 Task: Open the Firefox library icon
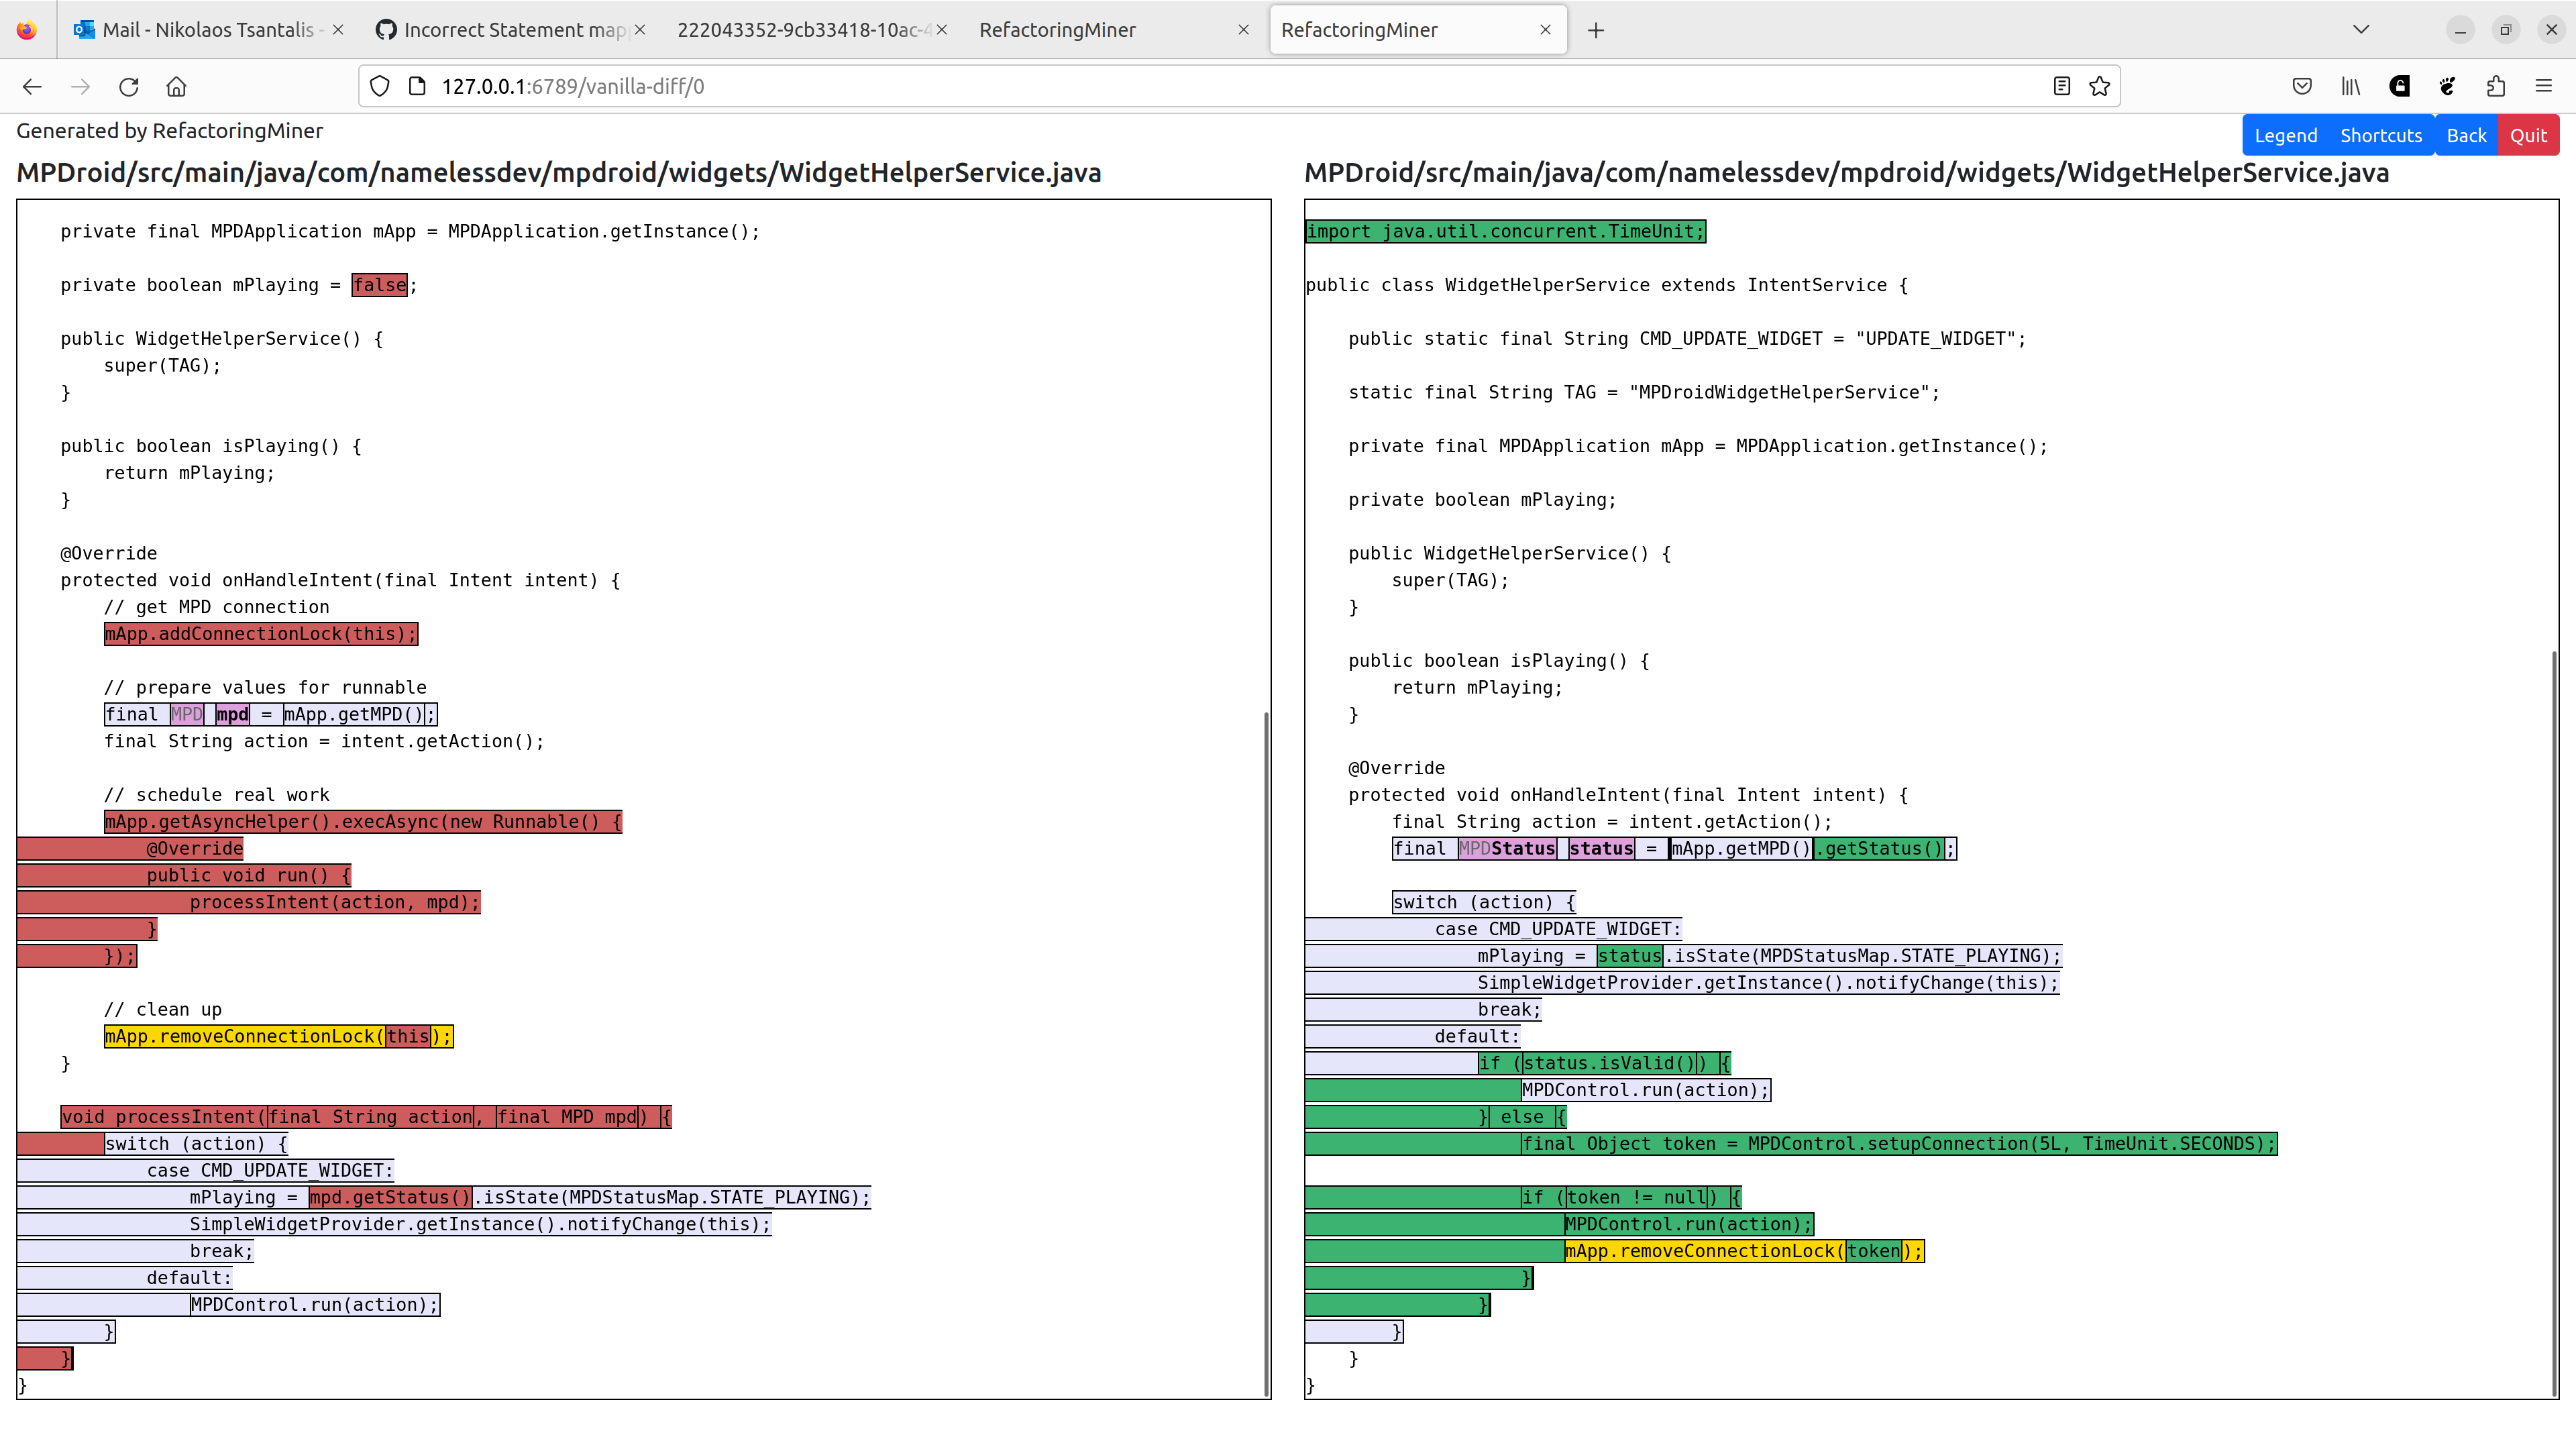coord(2350,86)
